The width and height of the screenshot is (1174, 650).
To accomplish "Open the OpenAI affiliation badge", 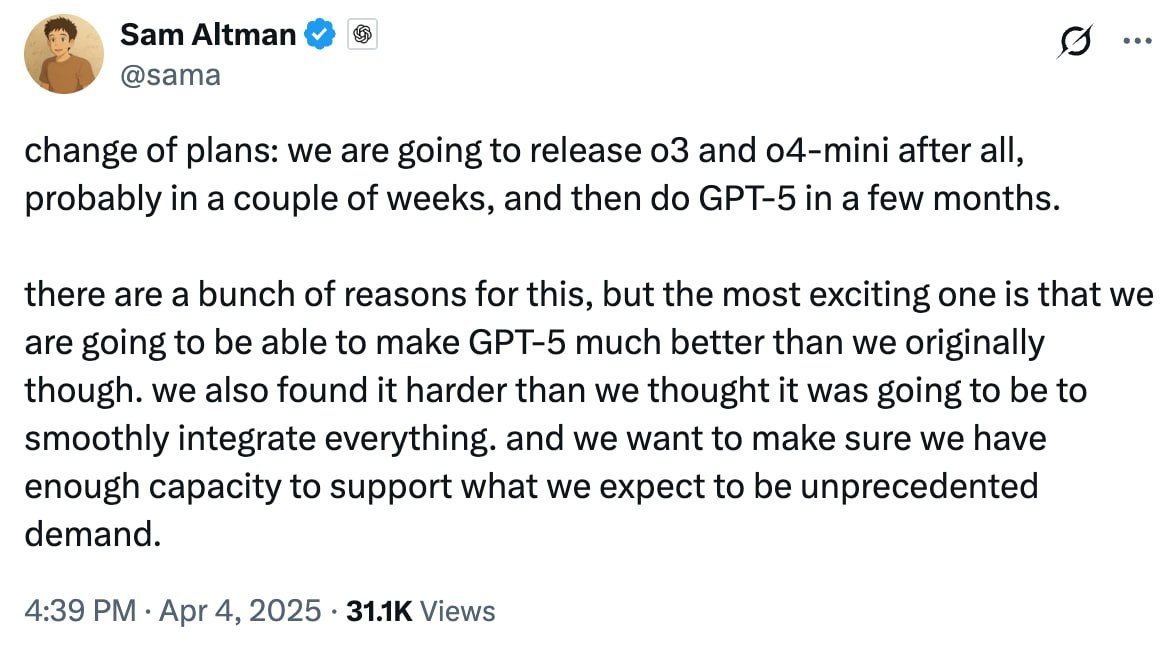I will point(362,34).
